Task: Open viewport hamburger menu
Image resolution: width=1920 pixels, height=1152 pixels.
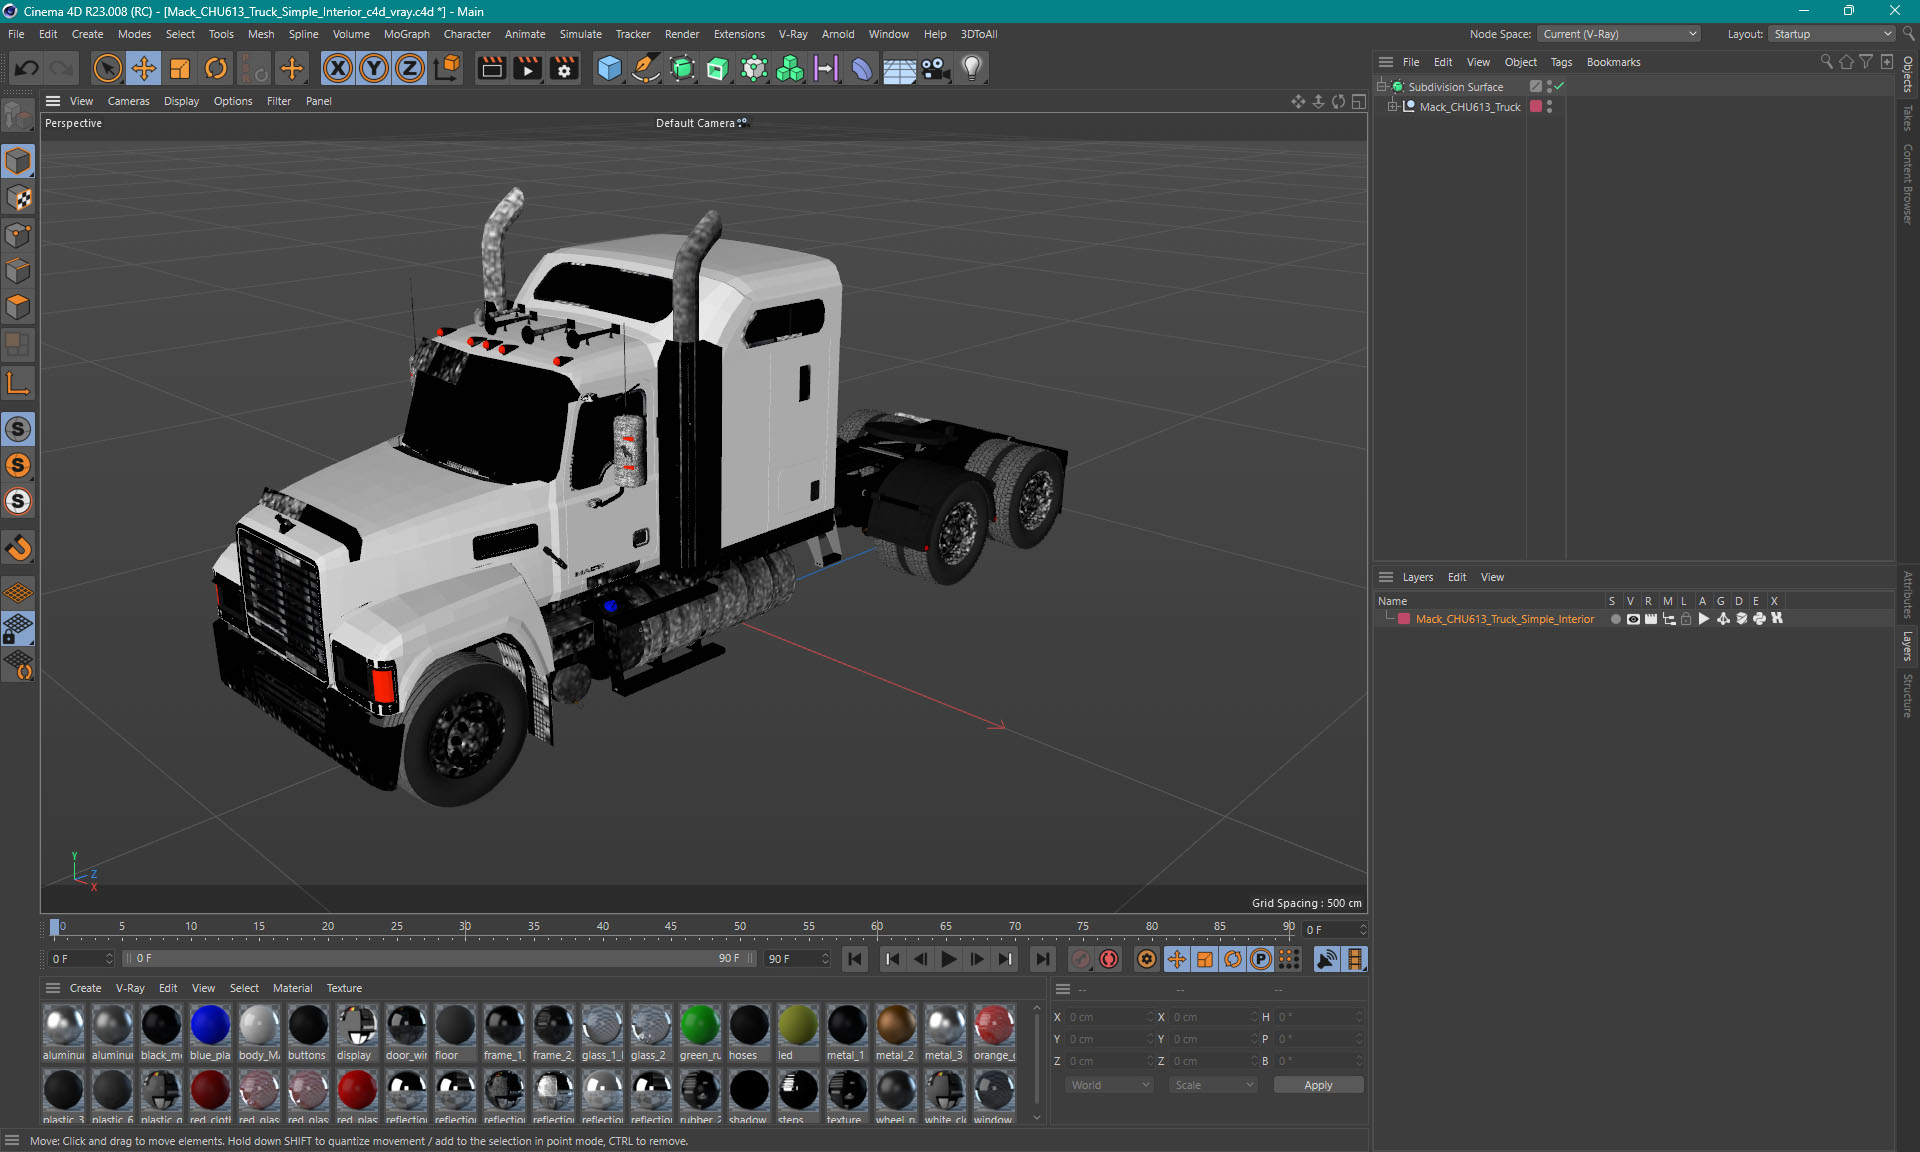Action: coord(53,101)
